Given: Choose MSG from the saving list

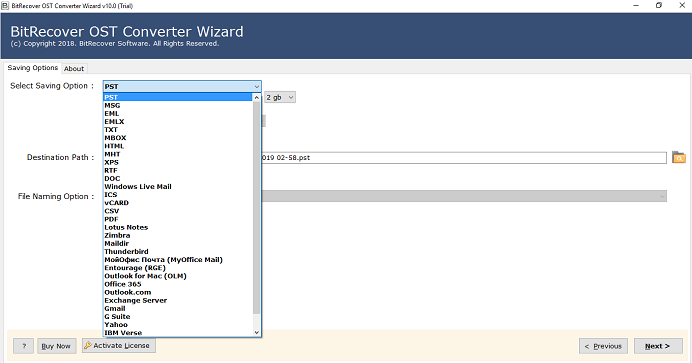Looking at the screenshot, I should [177, 105].
